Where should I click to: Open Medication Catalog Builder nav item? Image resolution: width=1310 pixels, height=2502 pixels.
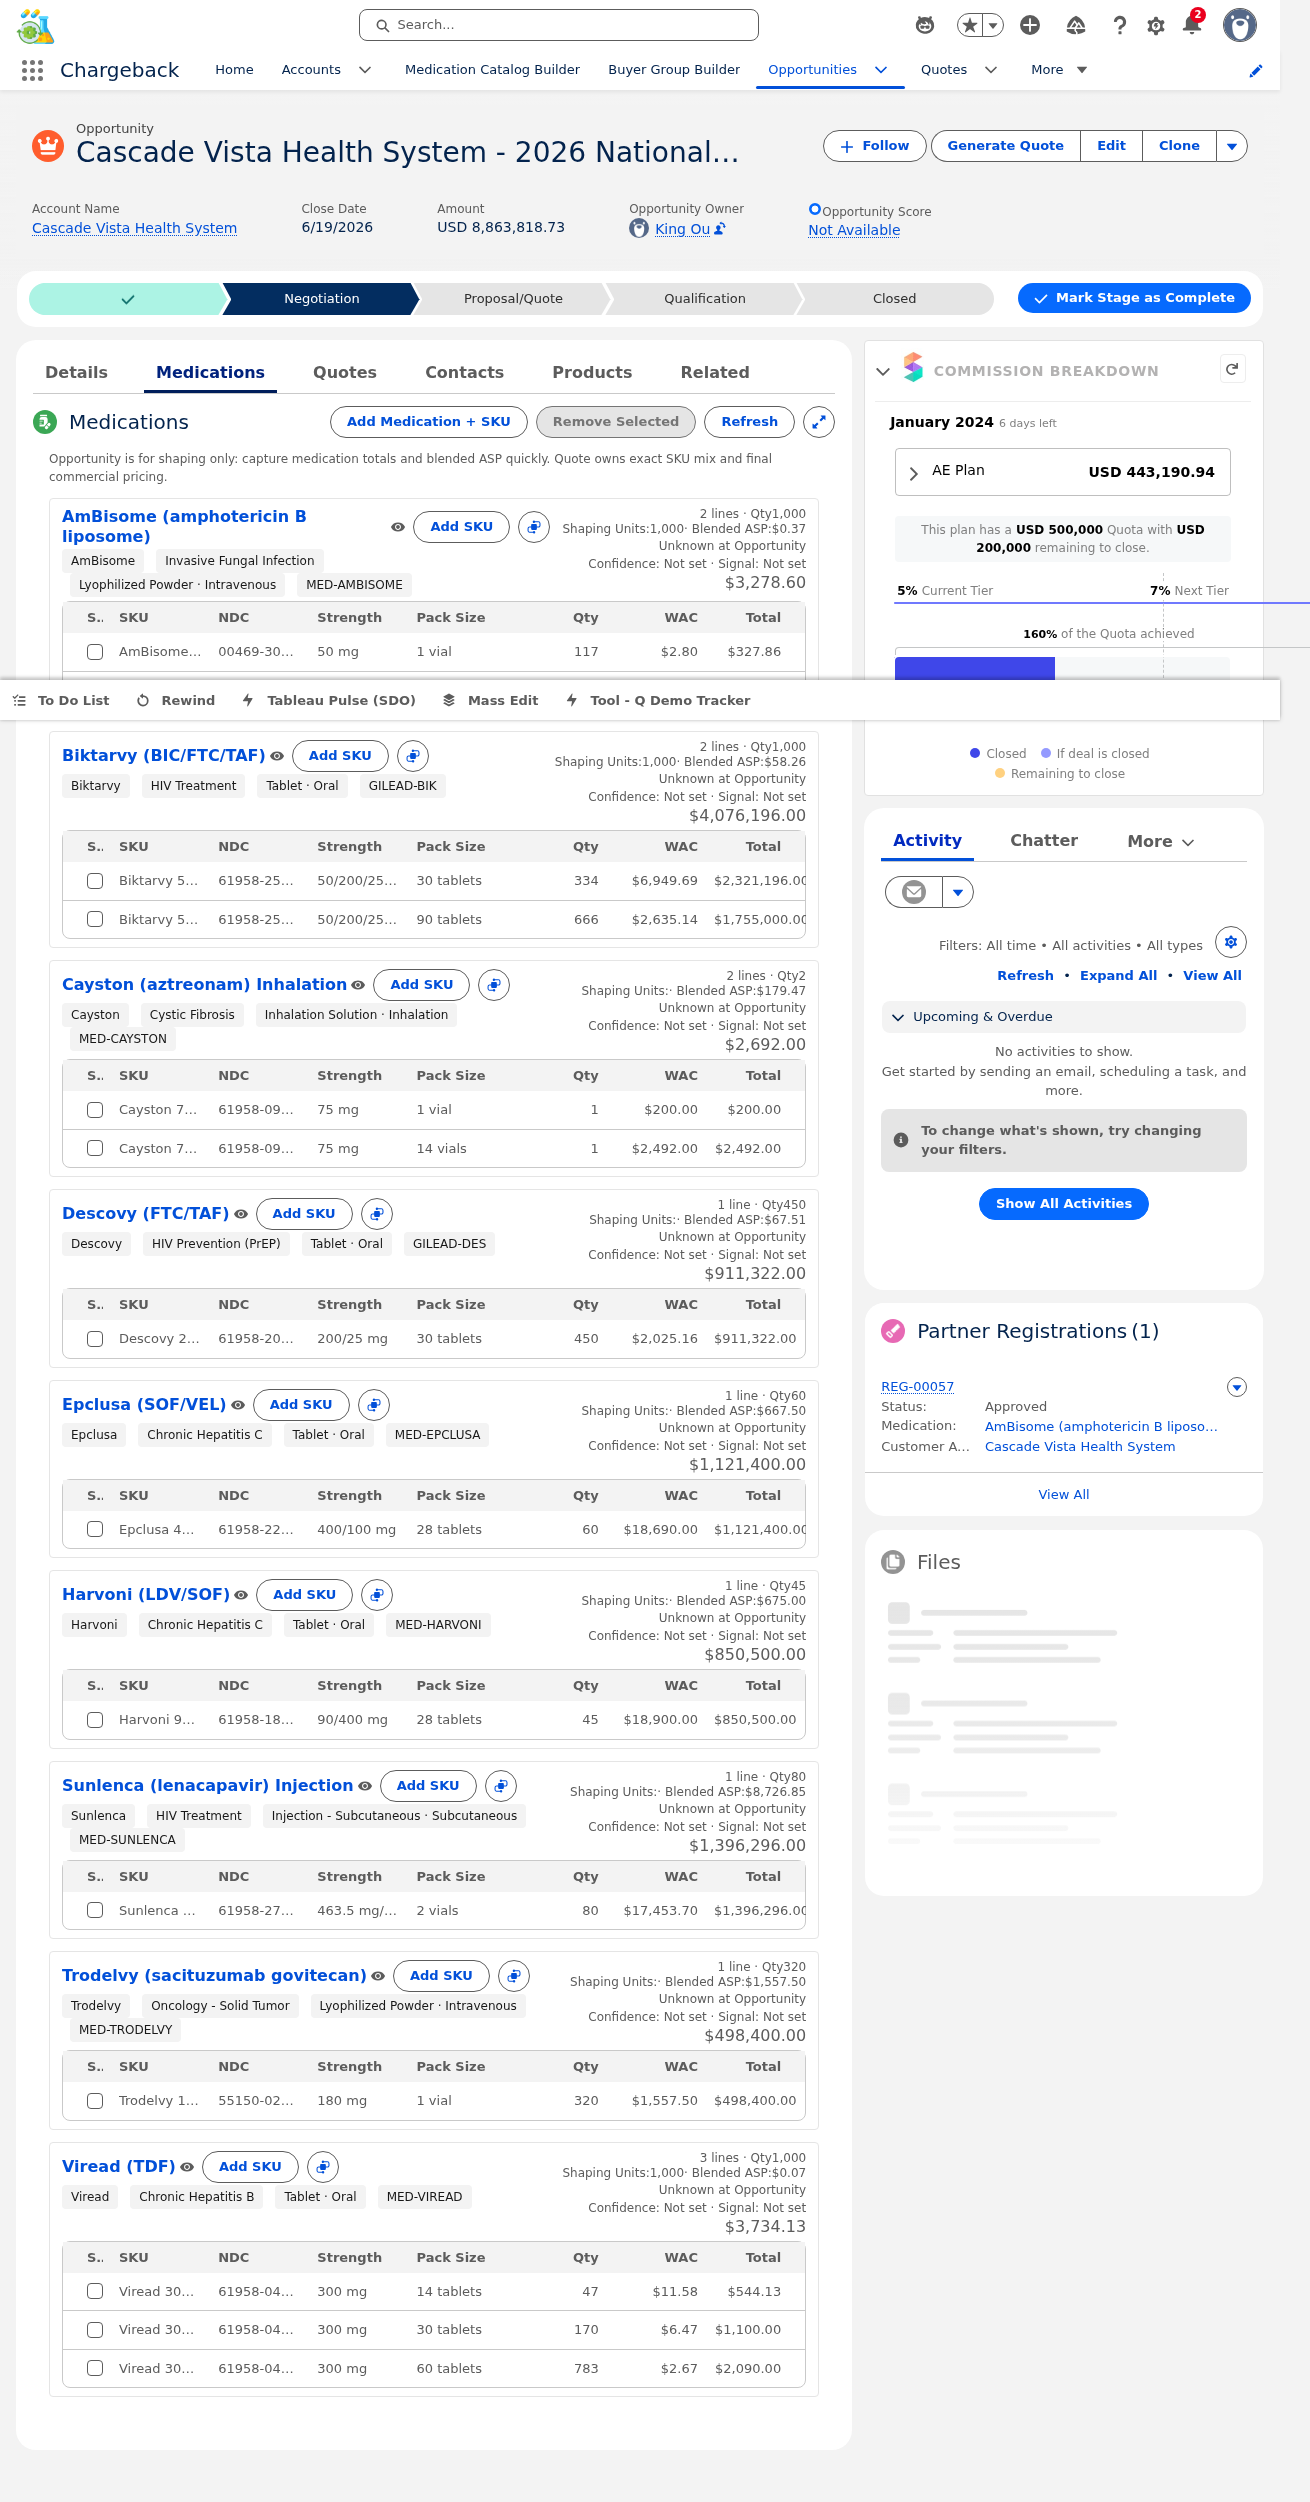pyautogui.click(x=492, y=70)
